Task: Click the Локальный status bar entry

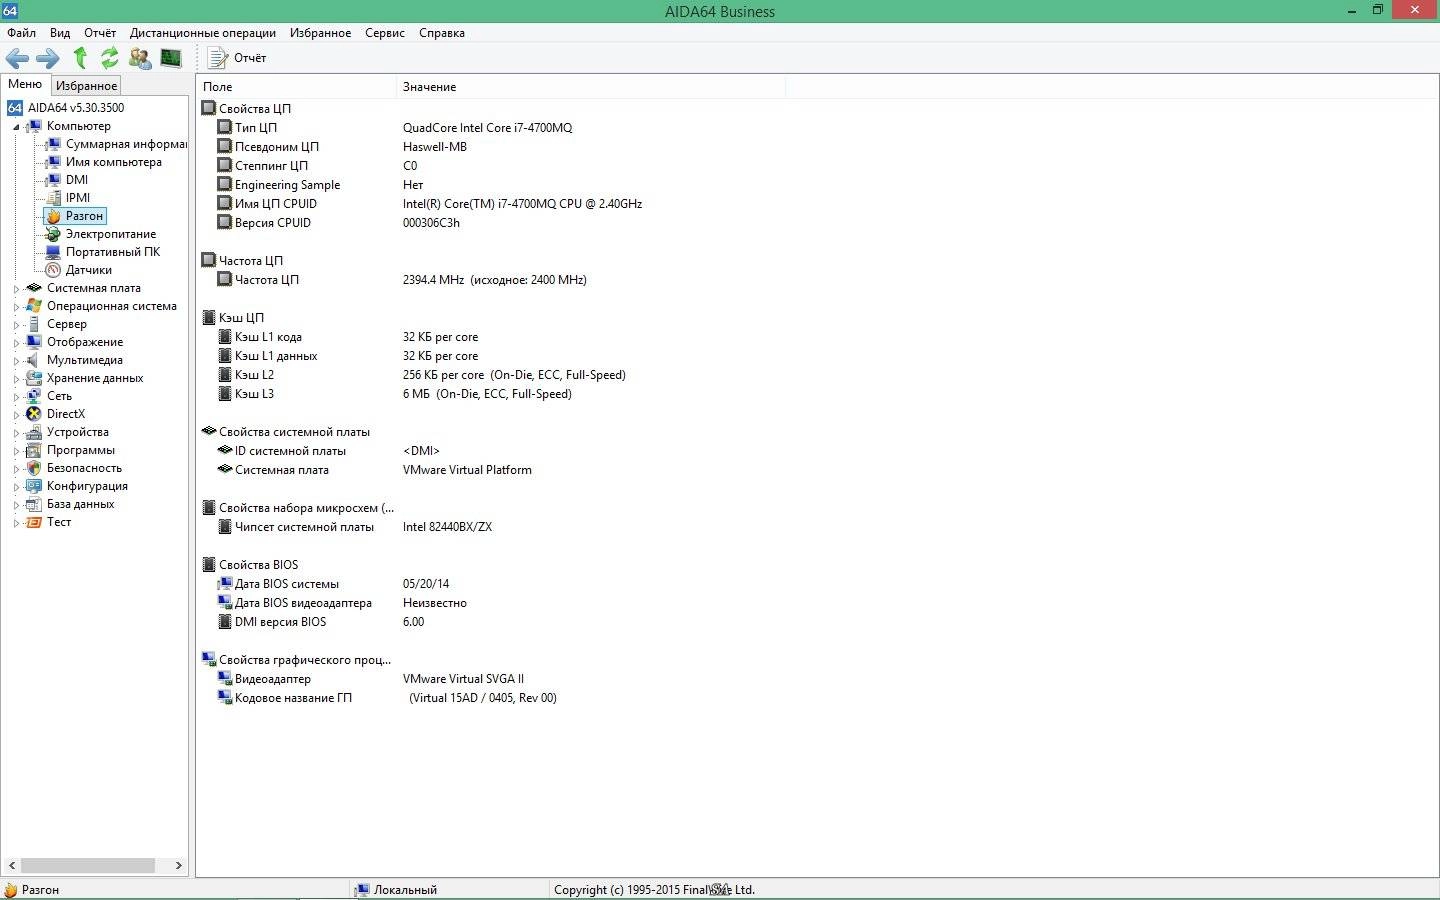Action: [396, 890]
